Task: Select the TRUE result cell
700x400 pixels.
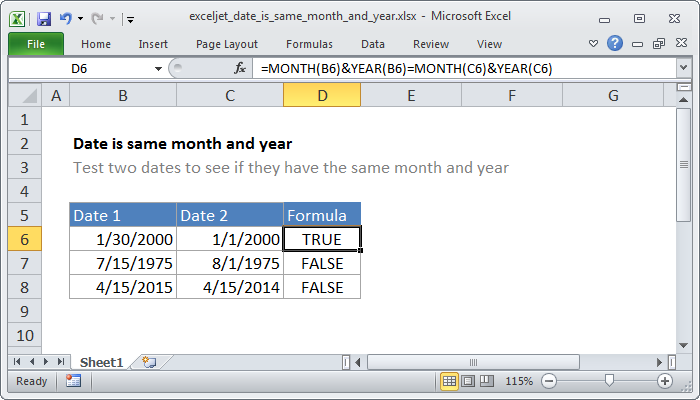Action: (x=322, y=239)
